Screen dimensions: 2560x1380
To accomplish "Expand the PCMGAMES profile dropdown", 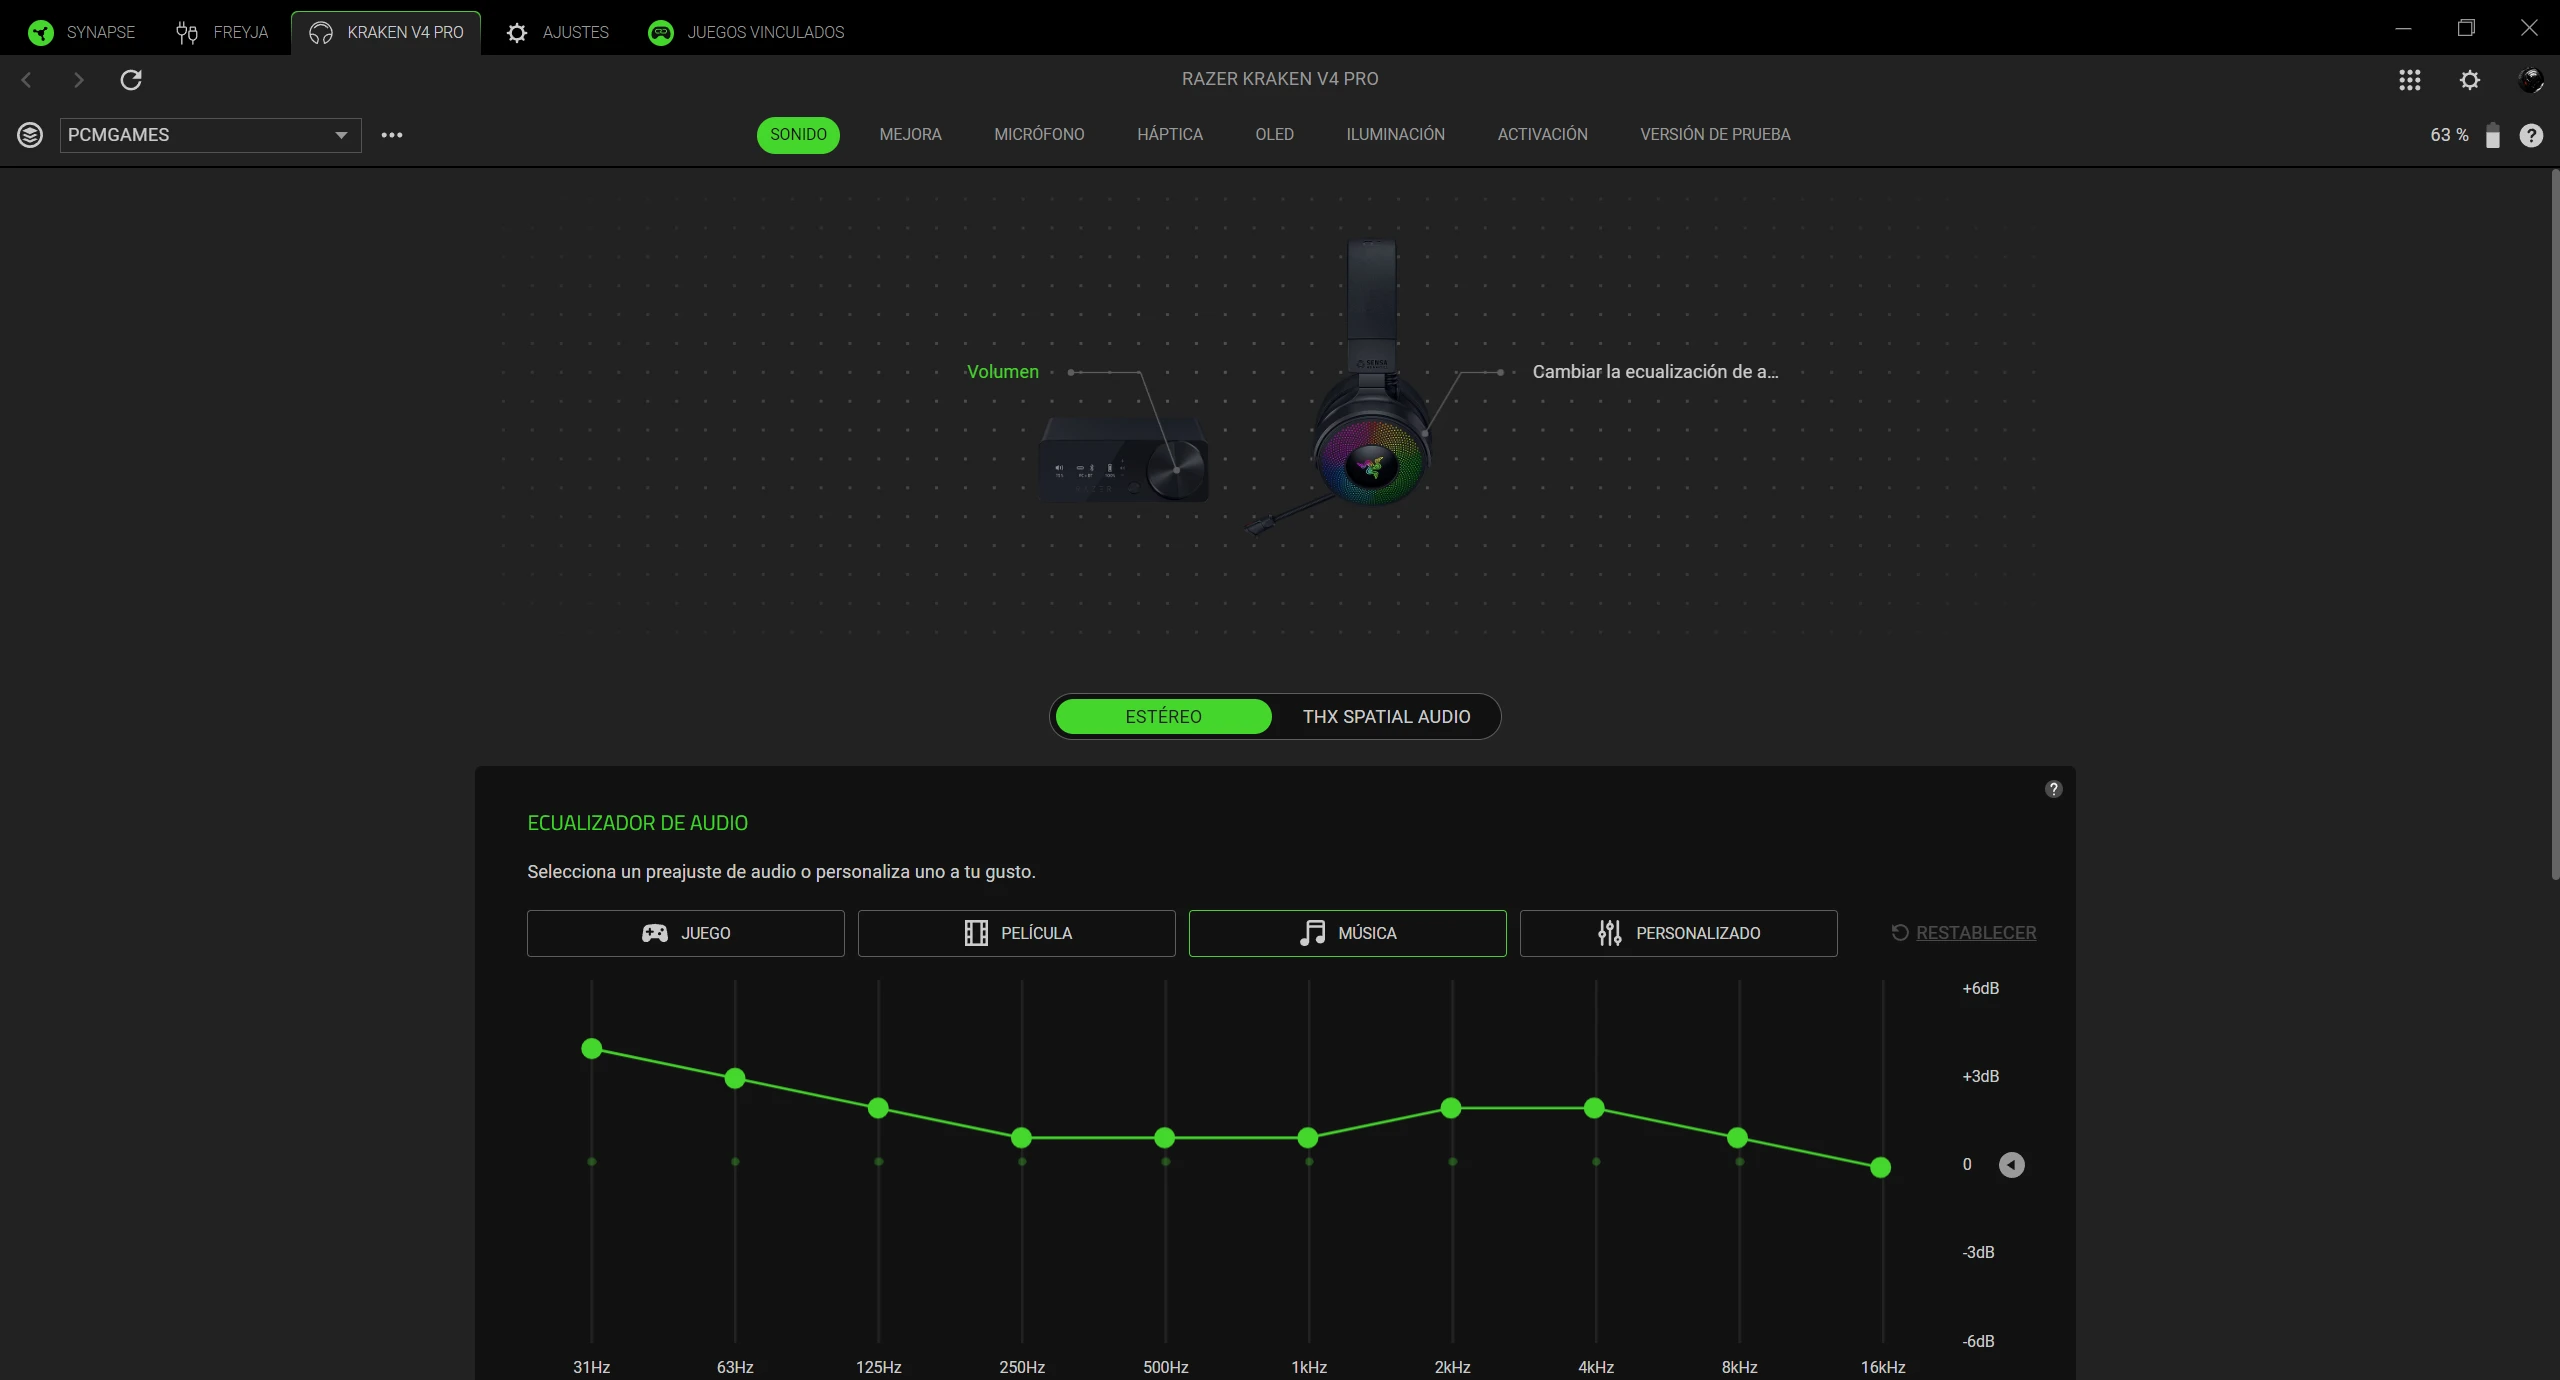I will [211, 135].
